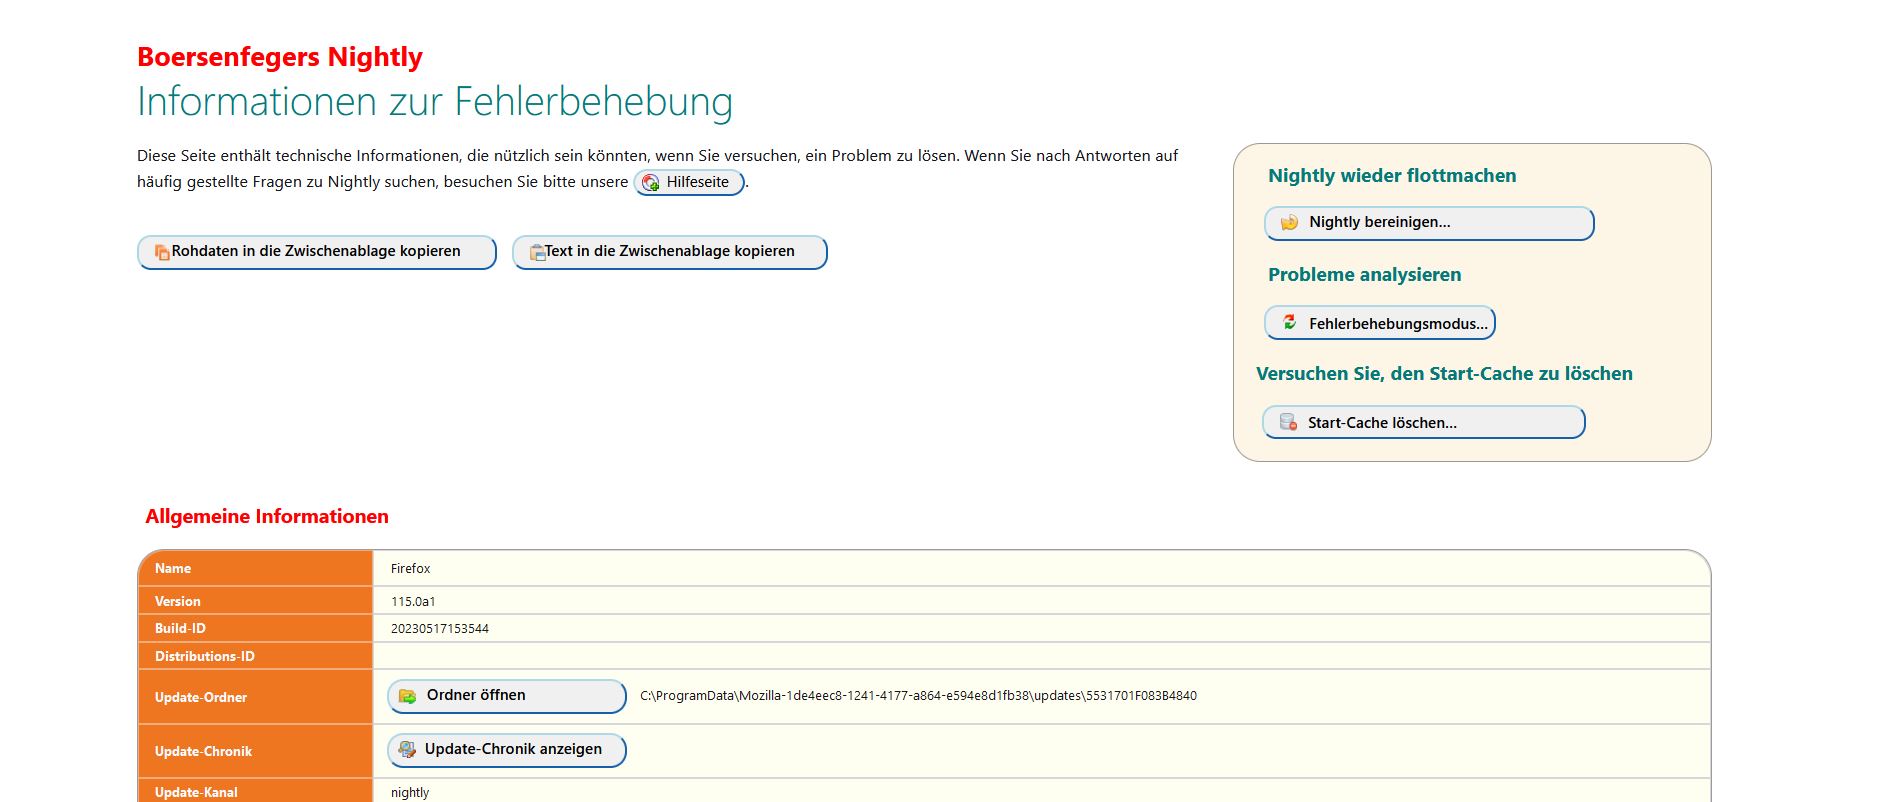The height and width of the screenshot is (802, 1892).
Task: Click the Update-Kanal row label
Action: click(x=196, y=792)
